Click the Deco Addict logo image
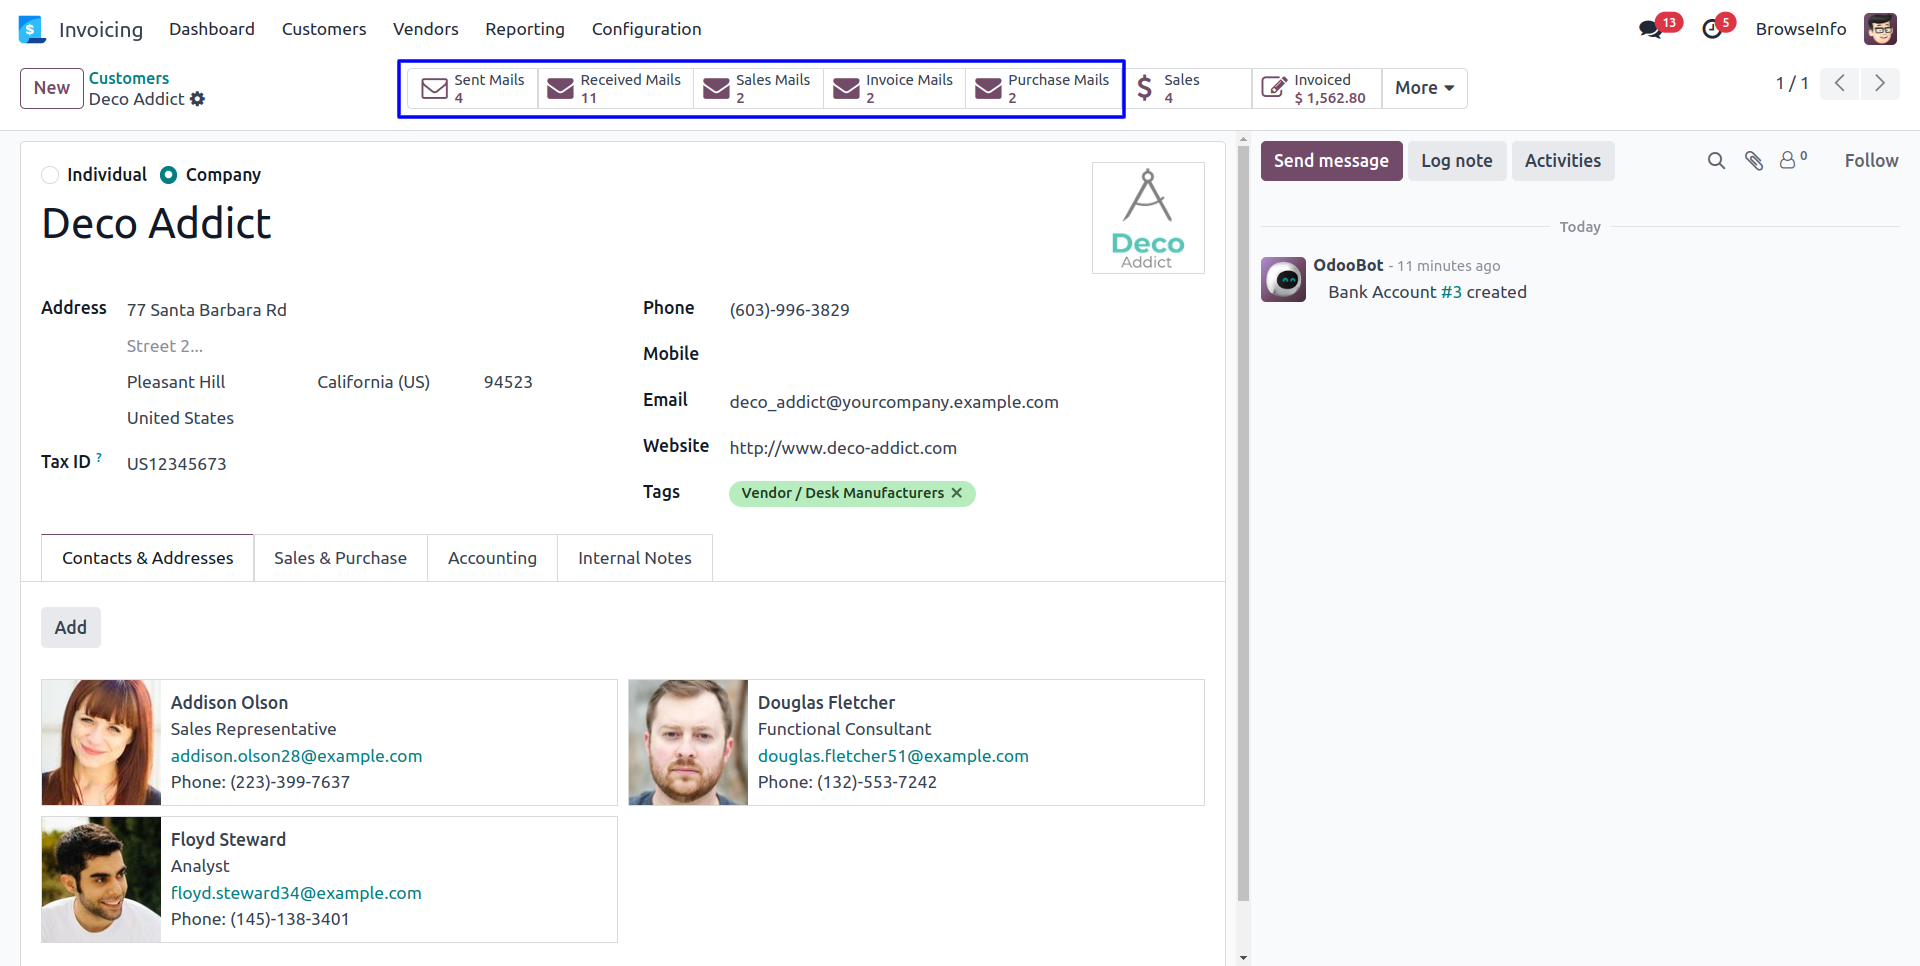Viewport: 1920px width, 966px height. [1147, 218]
